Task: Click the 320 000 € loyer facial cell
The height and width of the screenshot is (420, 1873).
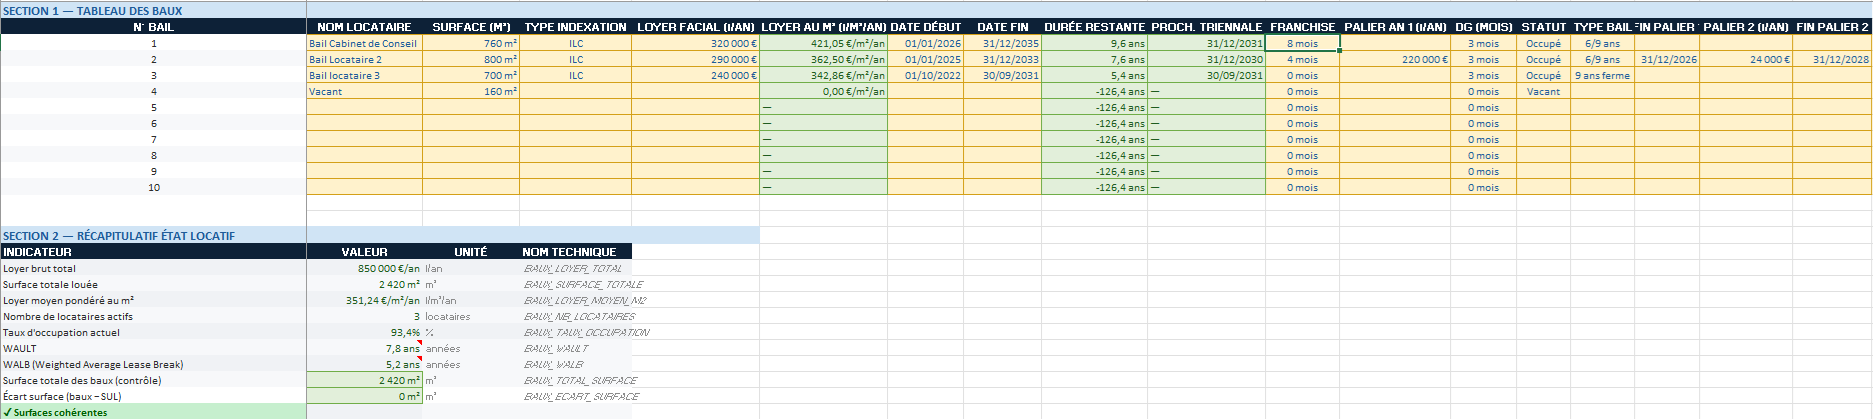Action: point(695,43)
